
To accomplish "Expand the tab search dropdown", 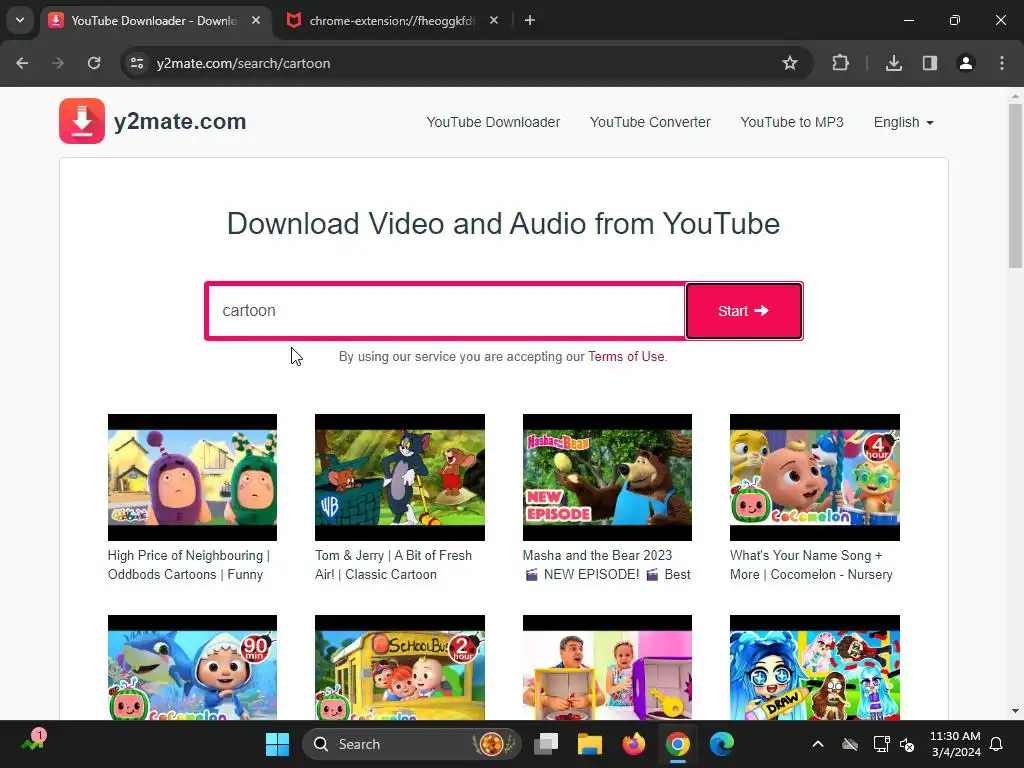I will (x=20, y=20).
